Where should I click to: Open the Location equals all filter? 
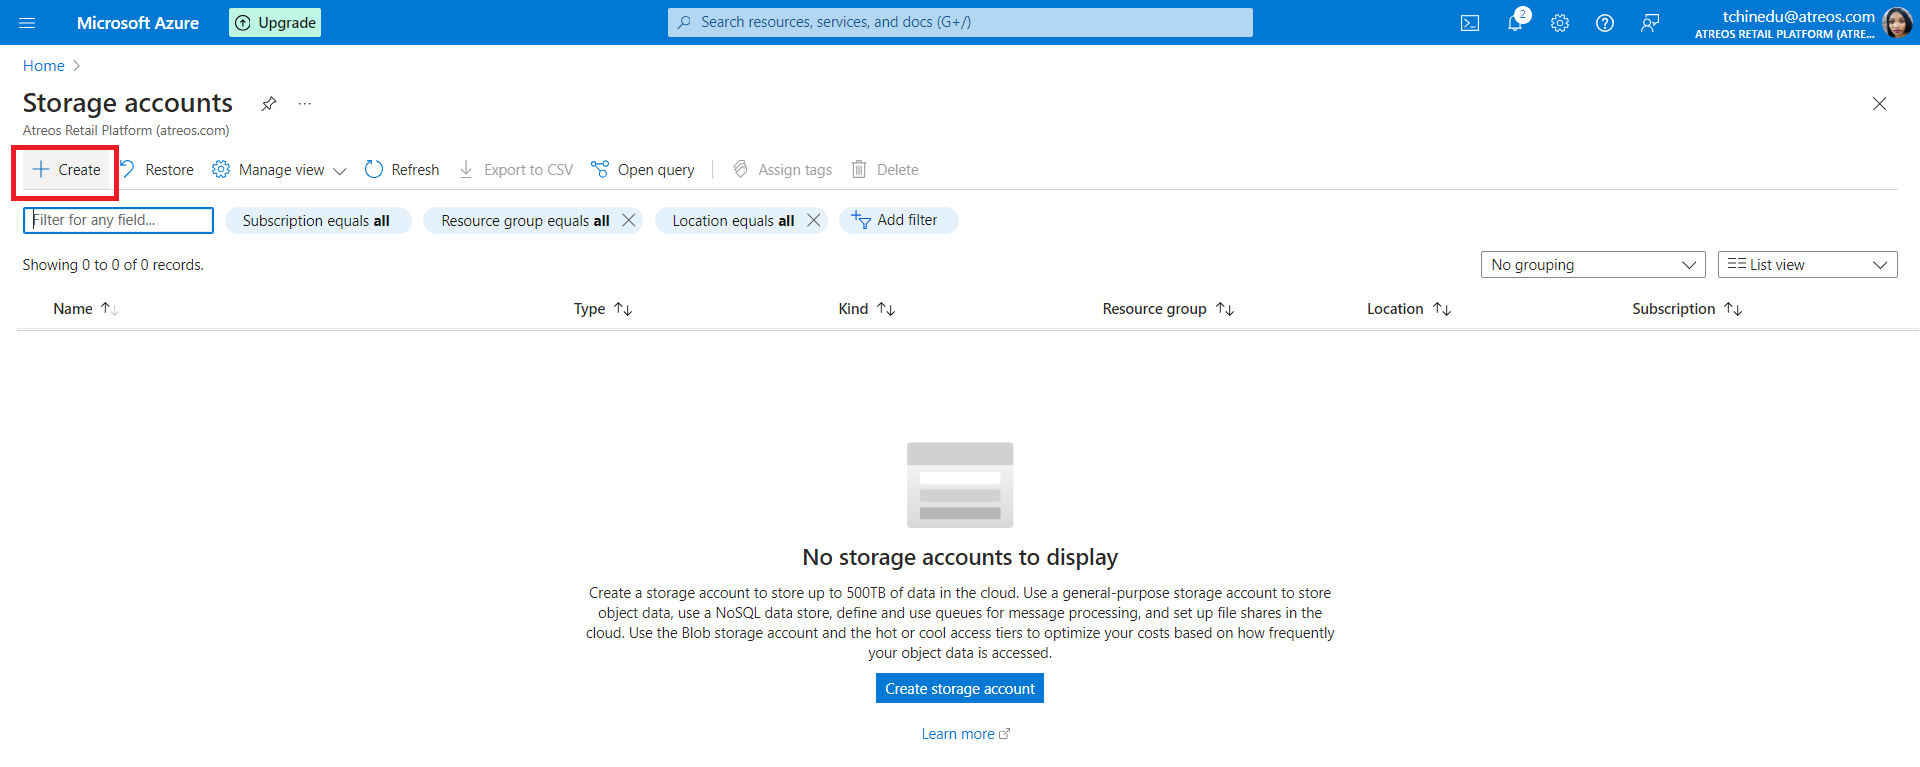[x=733, y=221]
